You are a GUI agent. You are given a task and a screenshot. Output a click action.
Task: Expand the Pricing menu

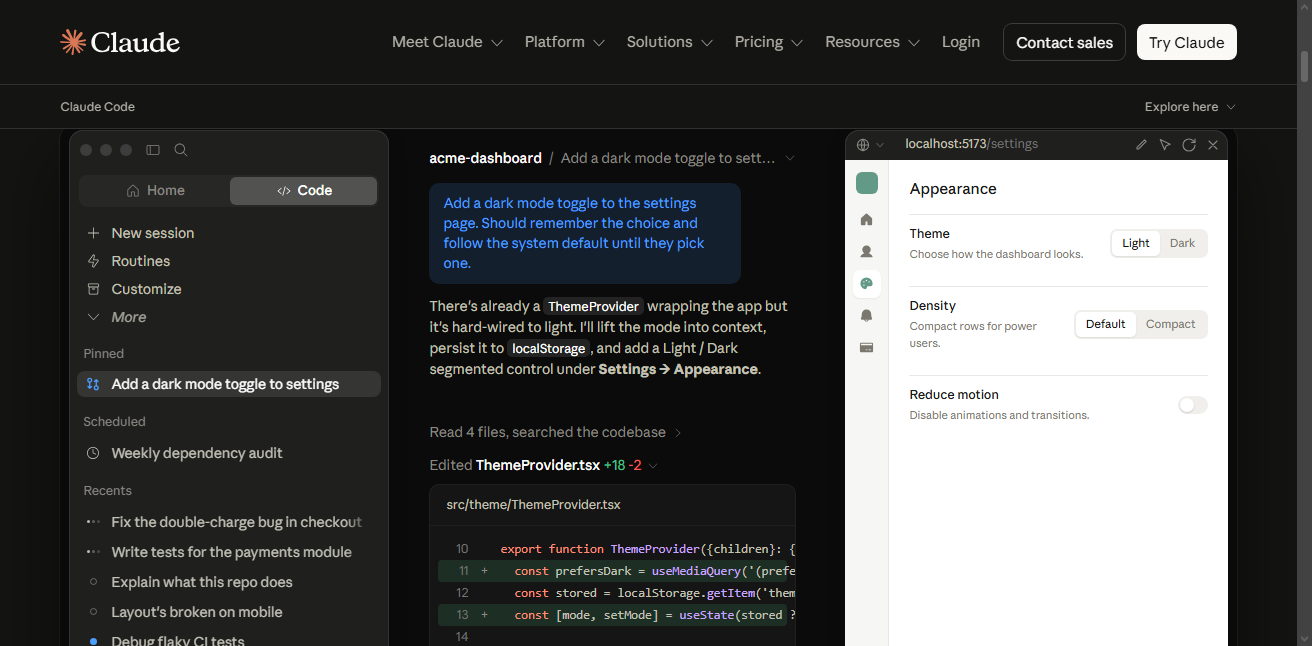768,42
